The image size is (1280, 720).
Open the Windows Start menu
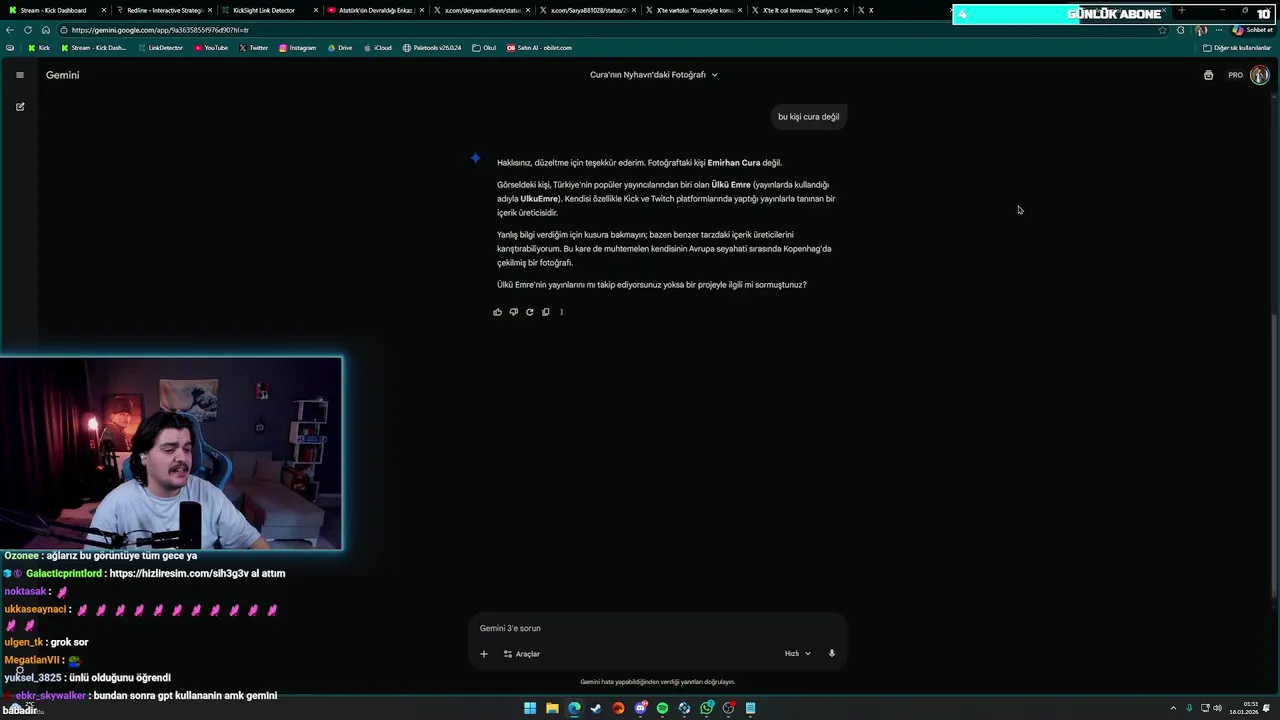tap(530, 708)
